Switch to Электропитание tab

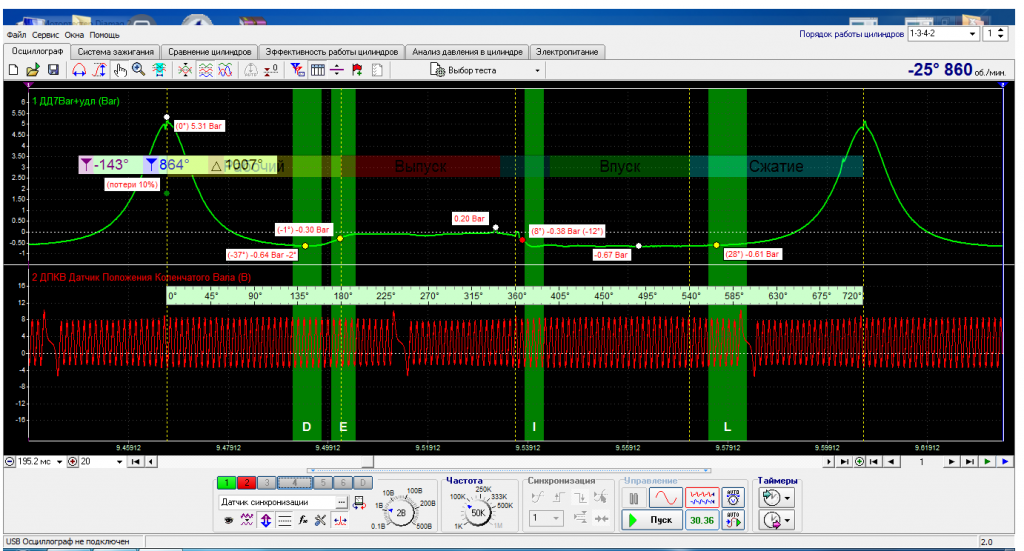[567, 52]
